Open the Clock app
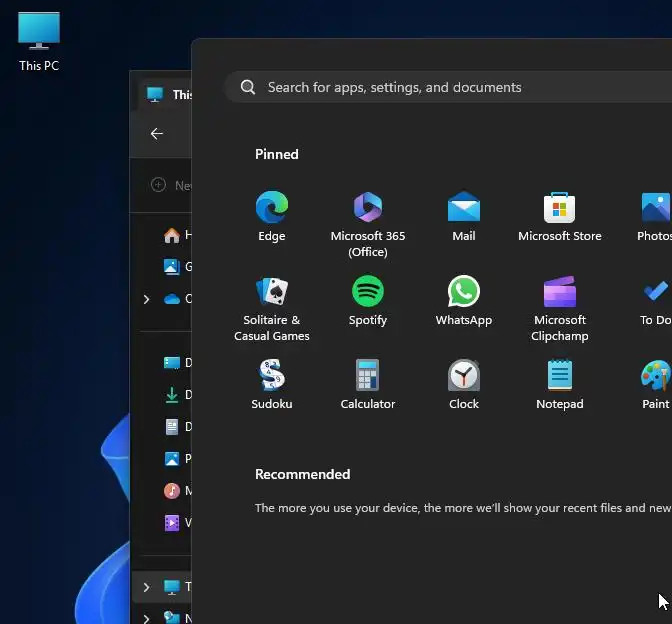 click(x=464, y=384)
